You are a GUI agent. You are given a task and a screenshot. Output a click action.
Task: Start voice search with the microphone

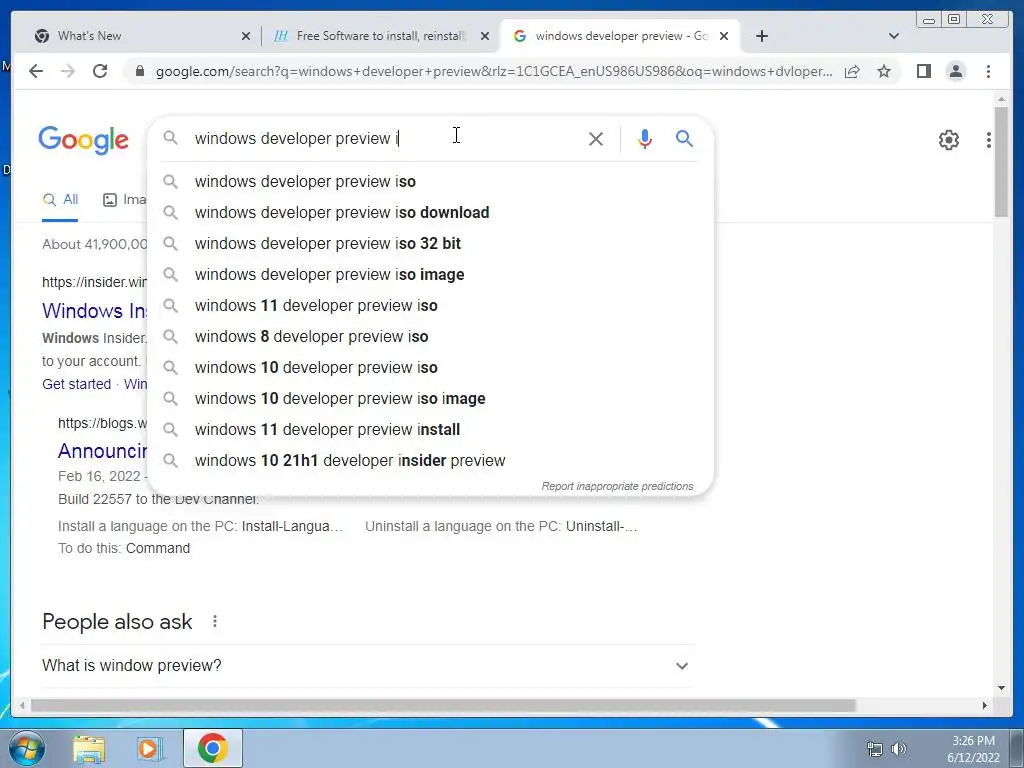(645, 138)
